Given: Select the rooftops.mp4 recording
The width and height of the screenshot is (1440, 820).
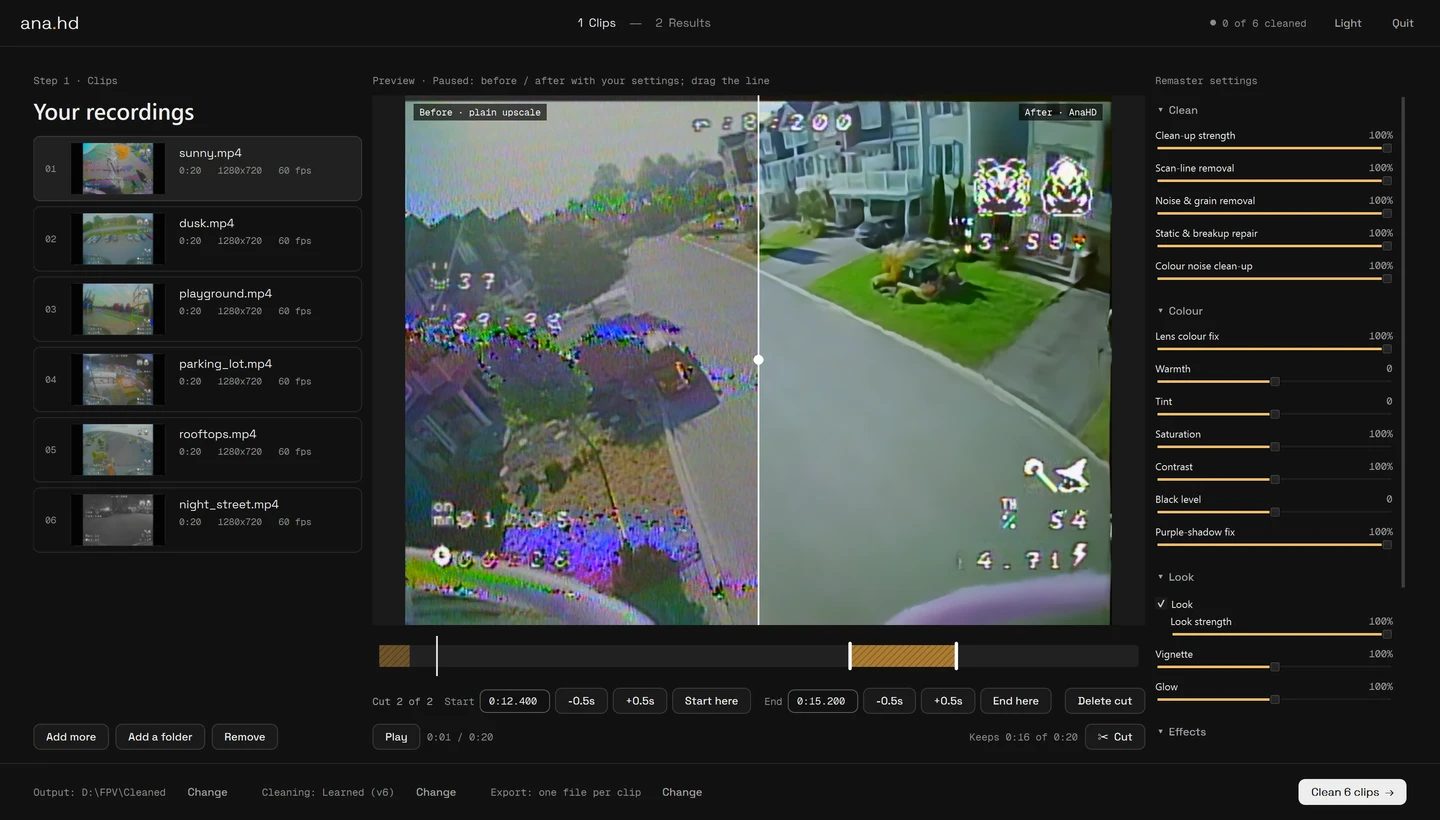Looking at the screenshot, I should (197, 449).
